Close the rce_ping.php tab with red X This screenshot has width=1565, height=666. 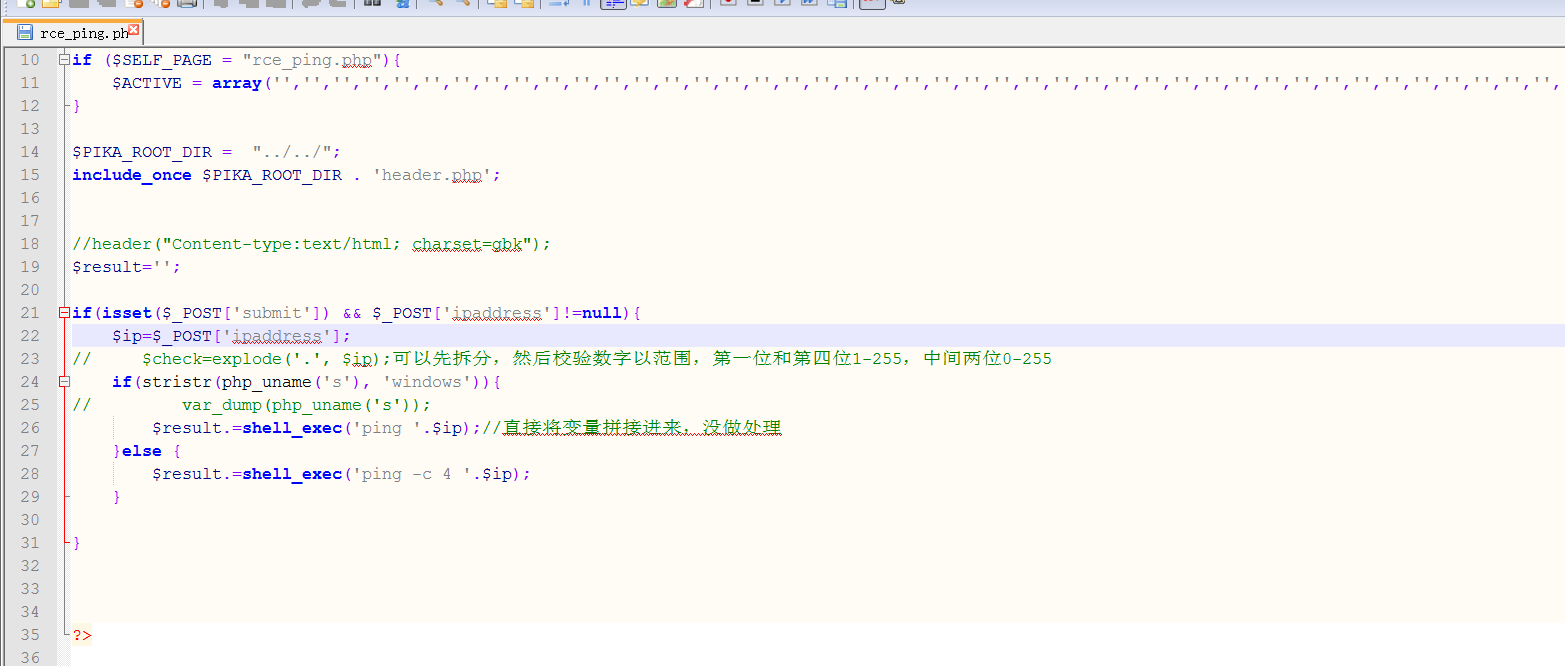tap(134, 30)
